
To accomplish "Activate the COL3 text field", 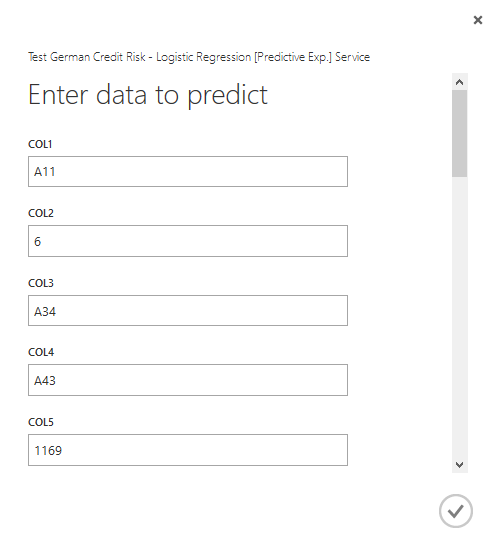I will [188, 310].
